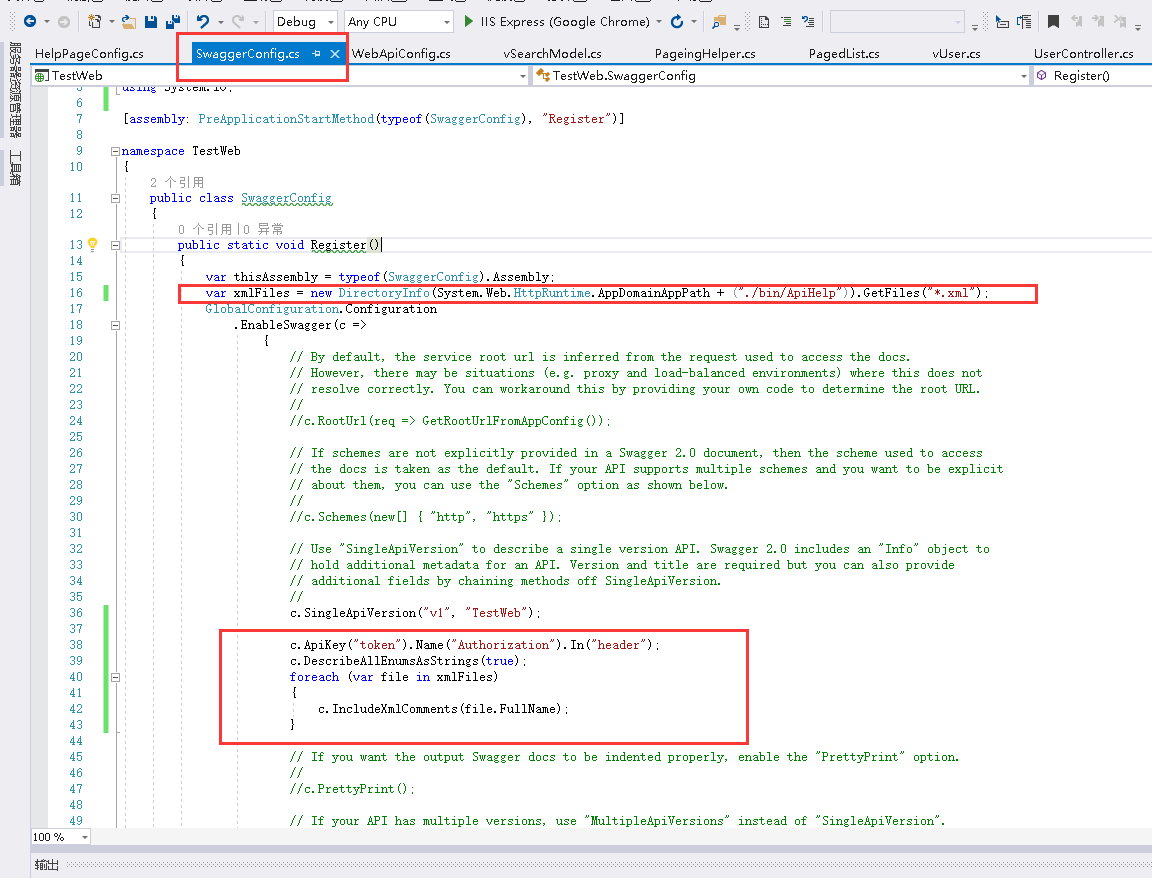Click the lightbulb quick actions icon

pyautogui.click(x=93, y=245)
